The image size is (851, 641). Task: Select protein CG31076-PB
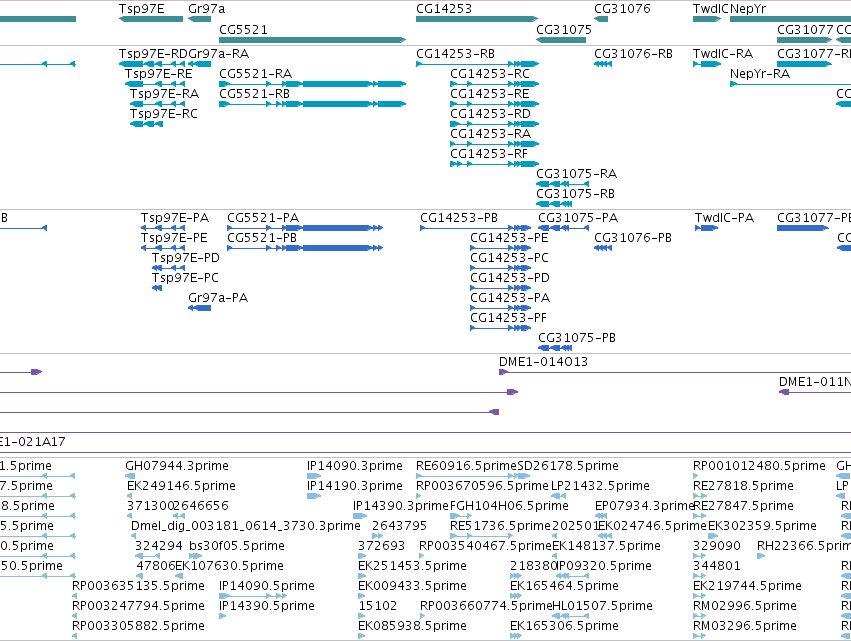pyautogui.click(x=603, y=248)
